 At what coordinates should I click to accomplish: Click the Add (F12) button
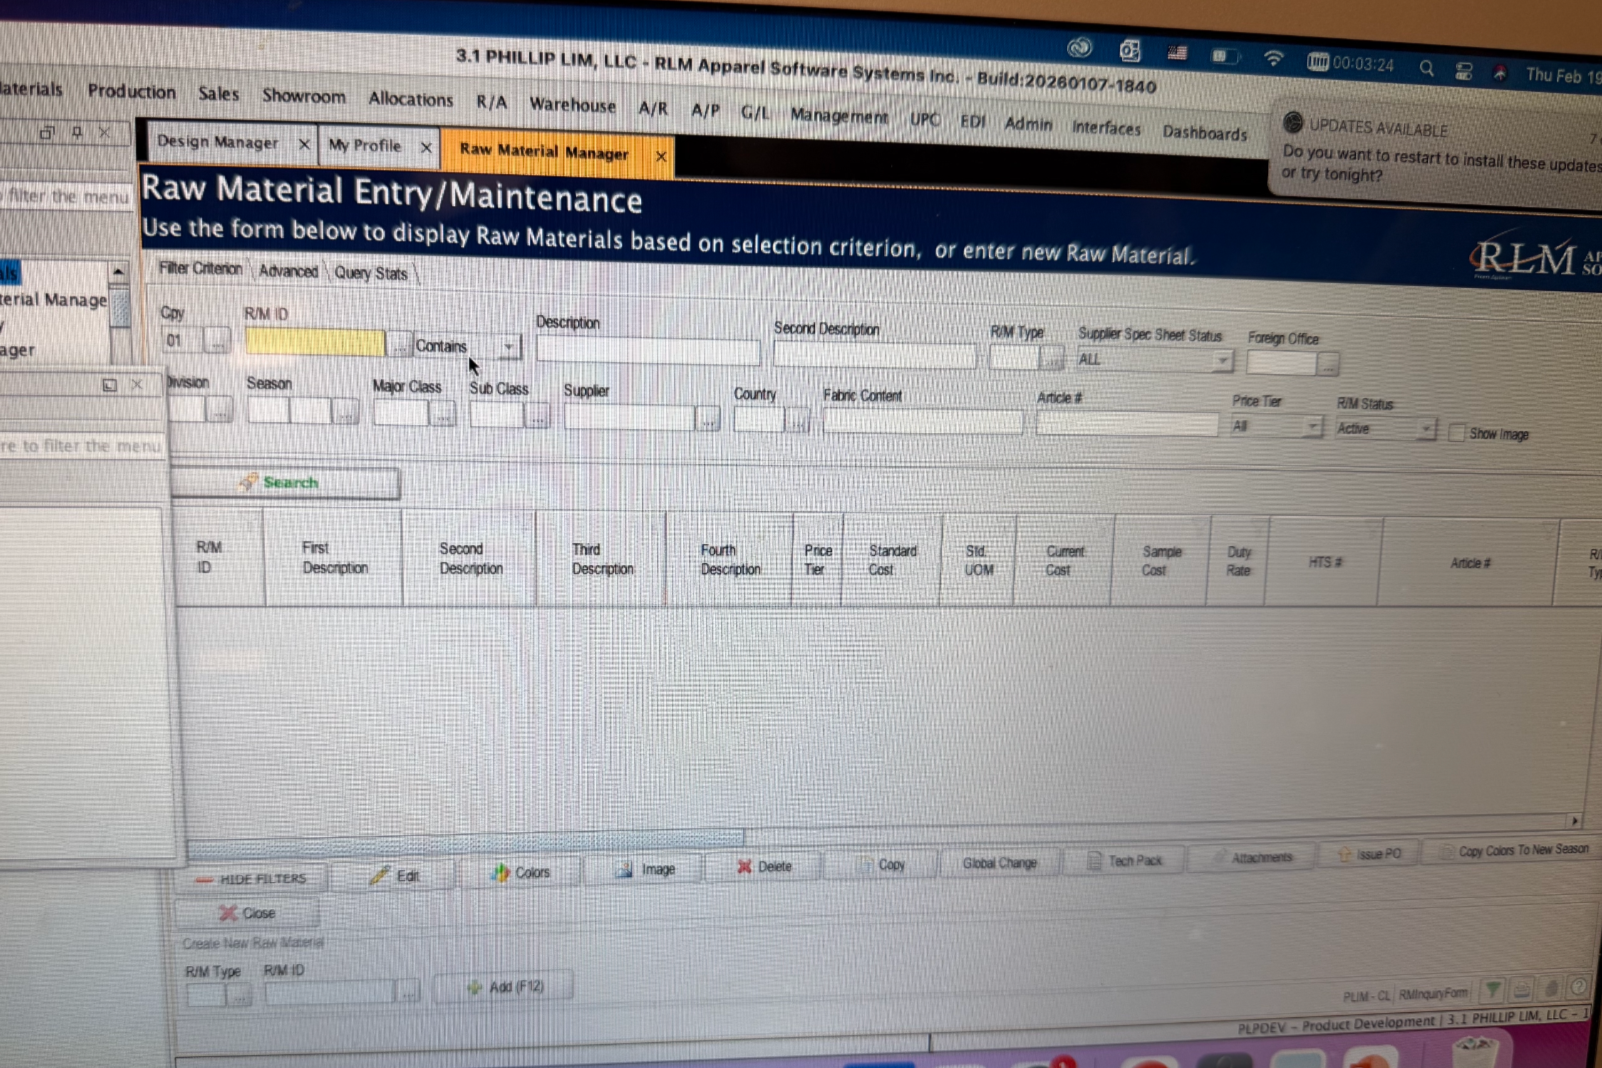pos(505,986)
